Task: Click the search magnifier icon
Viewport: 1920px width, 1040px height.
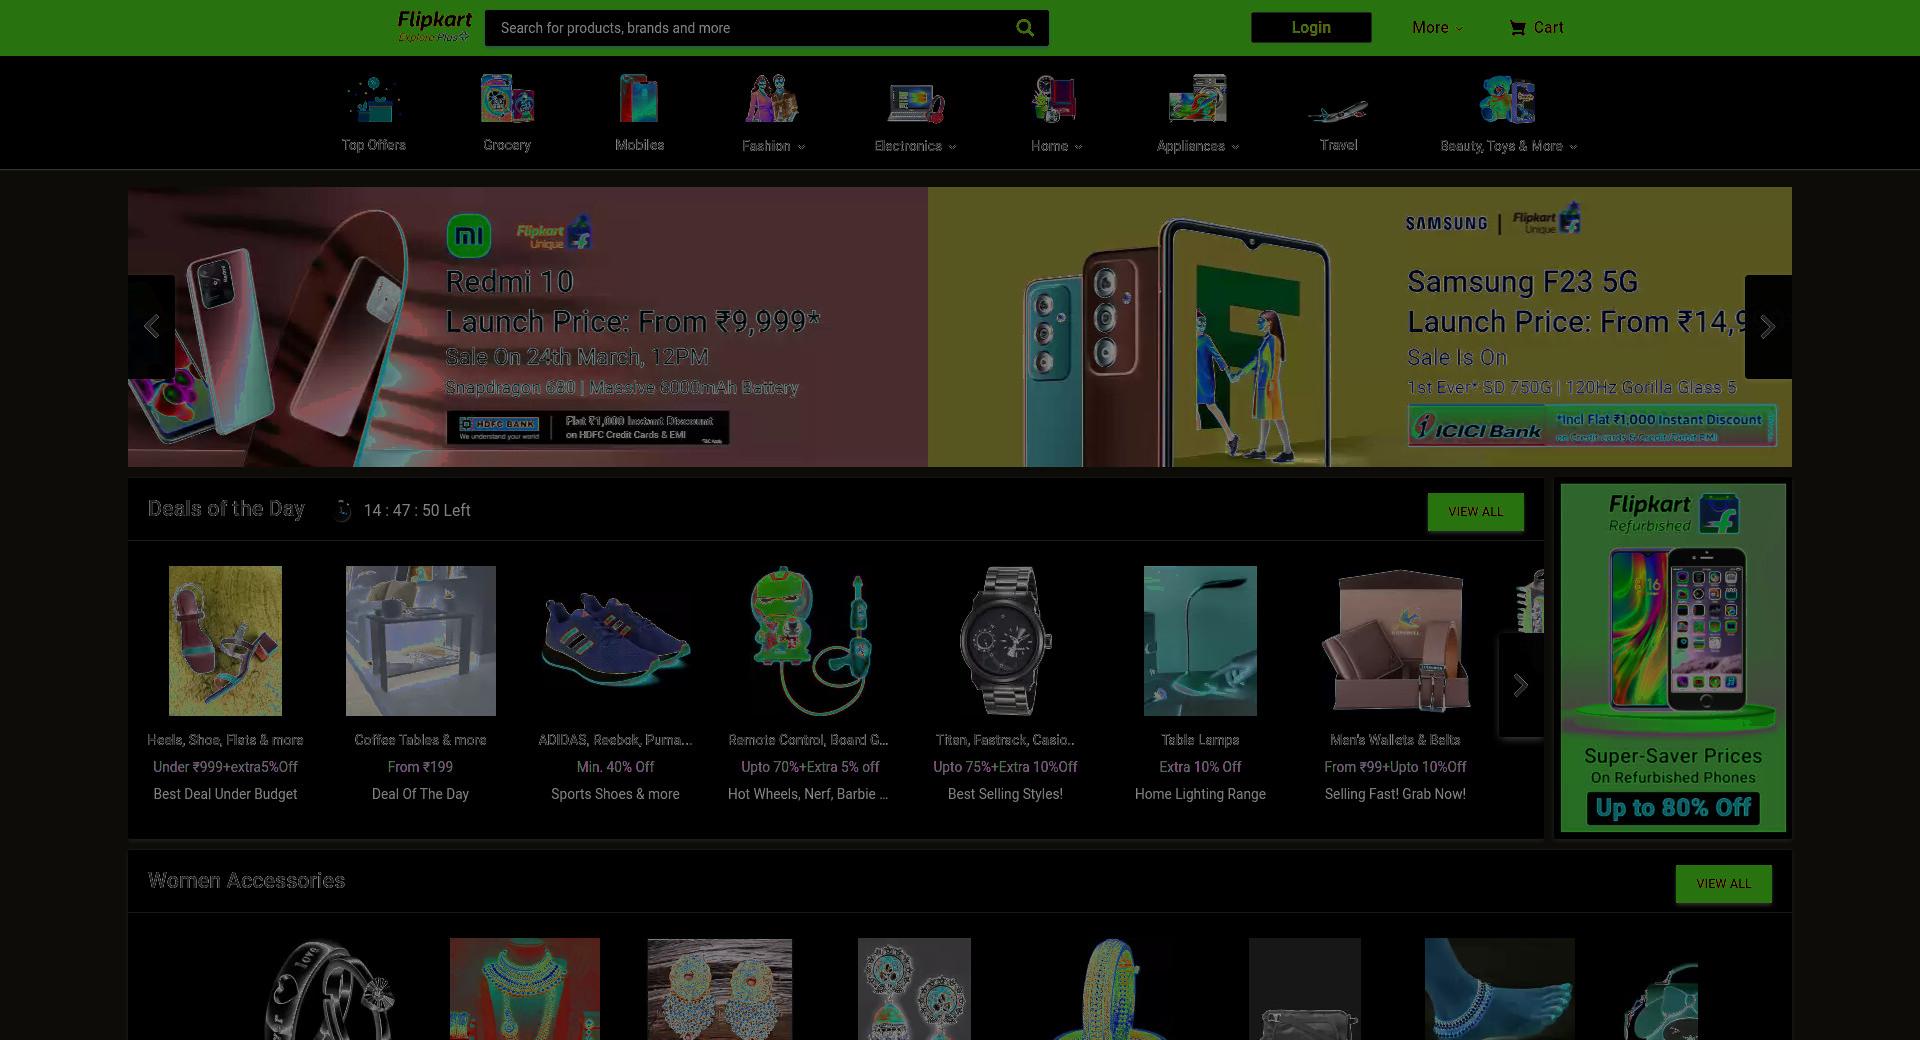Action: coord(1025,28)
